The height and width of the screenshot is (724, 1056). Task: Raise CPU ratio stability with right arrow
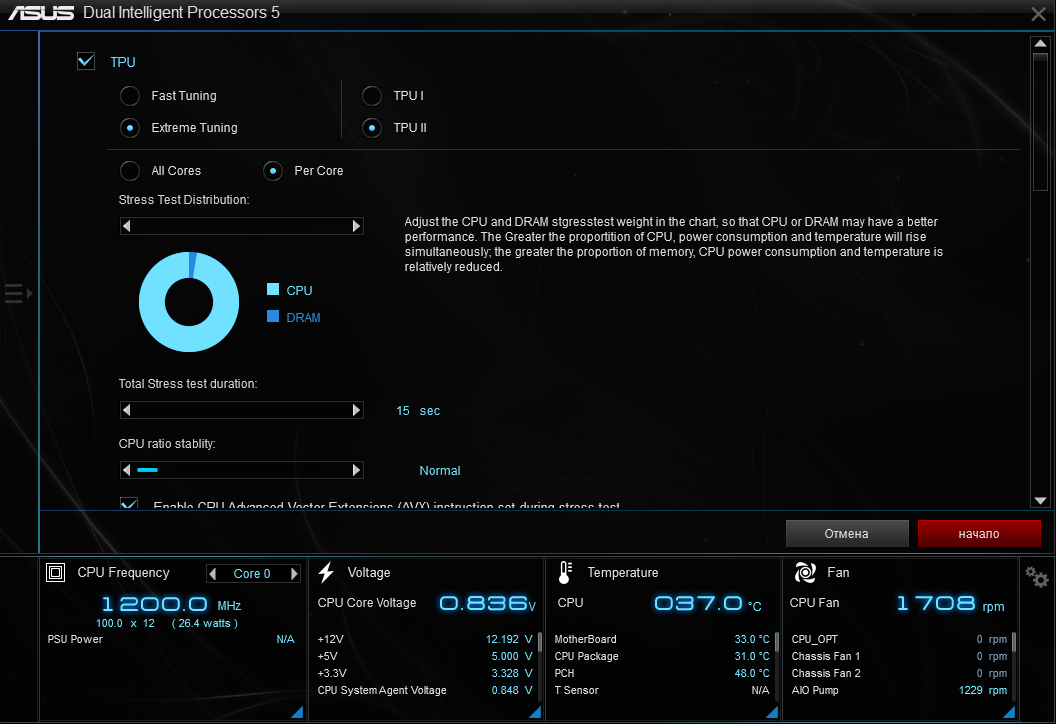pos(357,470)
